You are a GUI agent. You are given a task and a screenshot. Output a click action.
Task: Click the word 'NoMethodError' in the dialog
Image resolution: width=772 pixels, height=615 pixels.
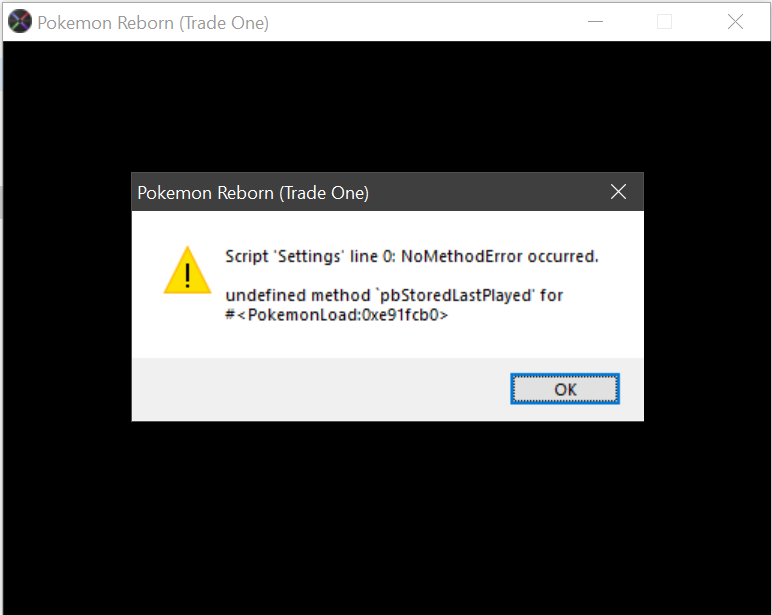point(461,257)
